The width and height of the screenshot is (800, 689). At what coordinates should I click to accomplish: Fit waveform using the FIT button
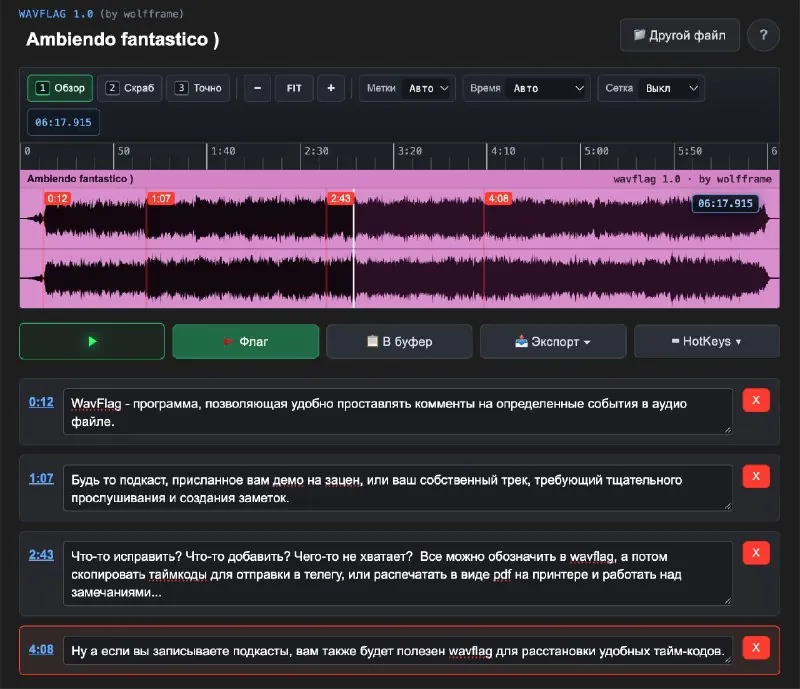(x=294, y=88)
